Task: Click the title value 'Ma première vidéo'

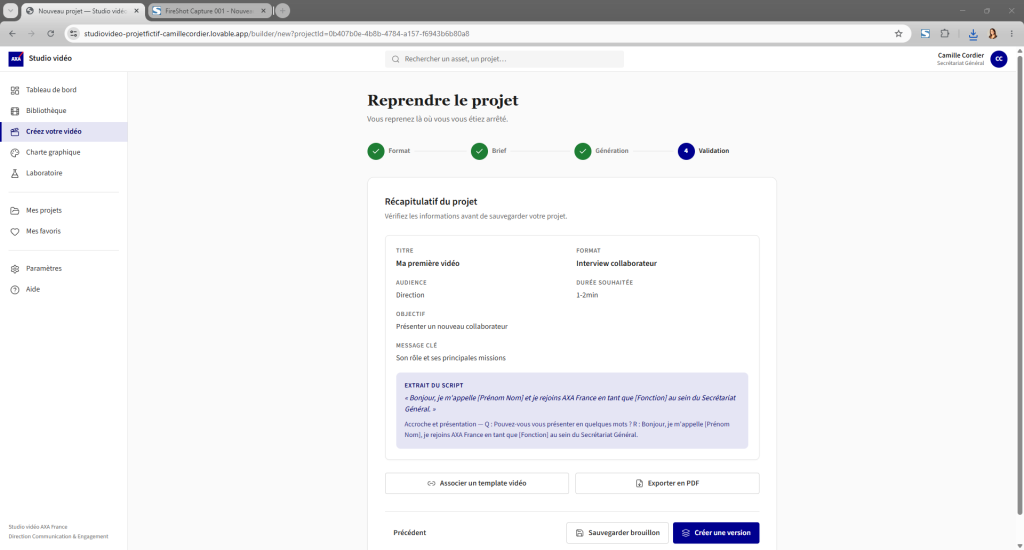Action: point(428,264)
